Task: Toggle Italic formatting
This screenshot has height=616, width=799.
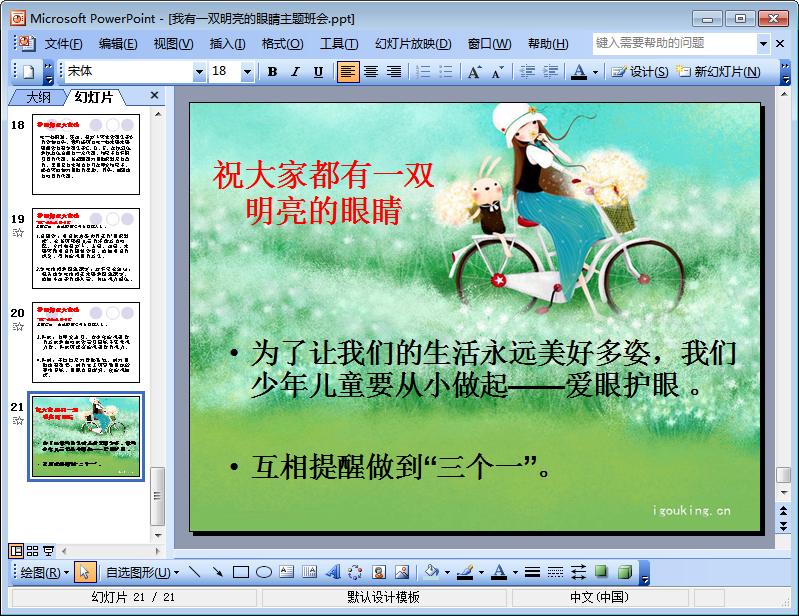Action: click(295, 72)
